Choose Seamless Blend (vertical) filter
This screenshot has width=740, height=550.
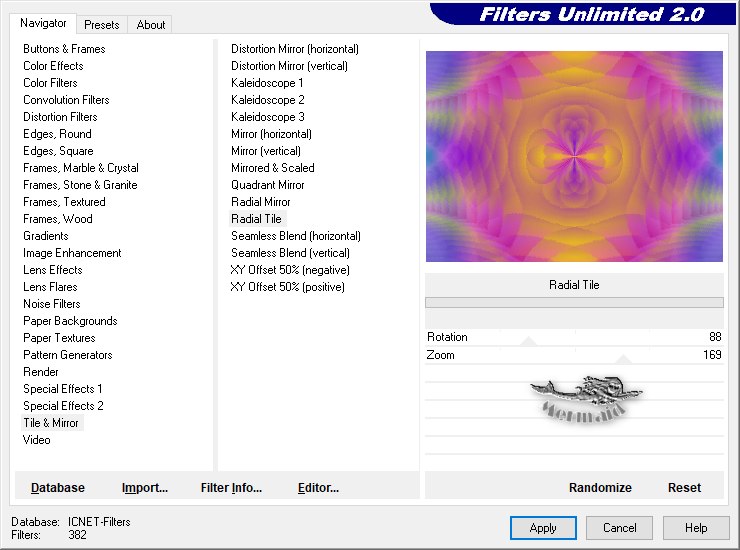pyautogui.click(x=290, y=253)
